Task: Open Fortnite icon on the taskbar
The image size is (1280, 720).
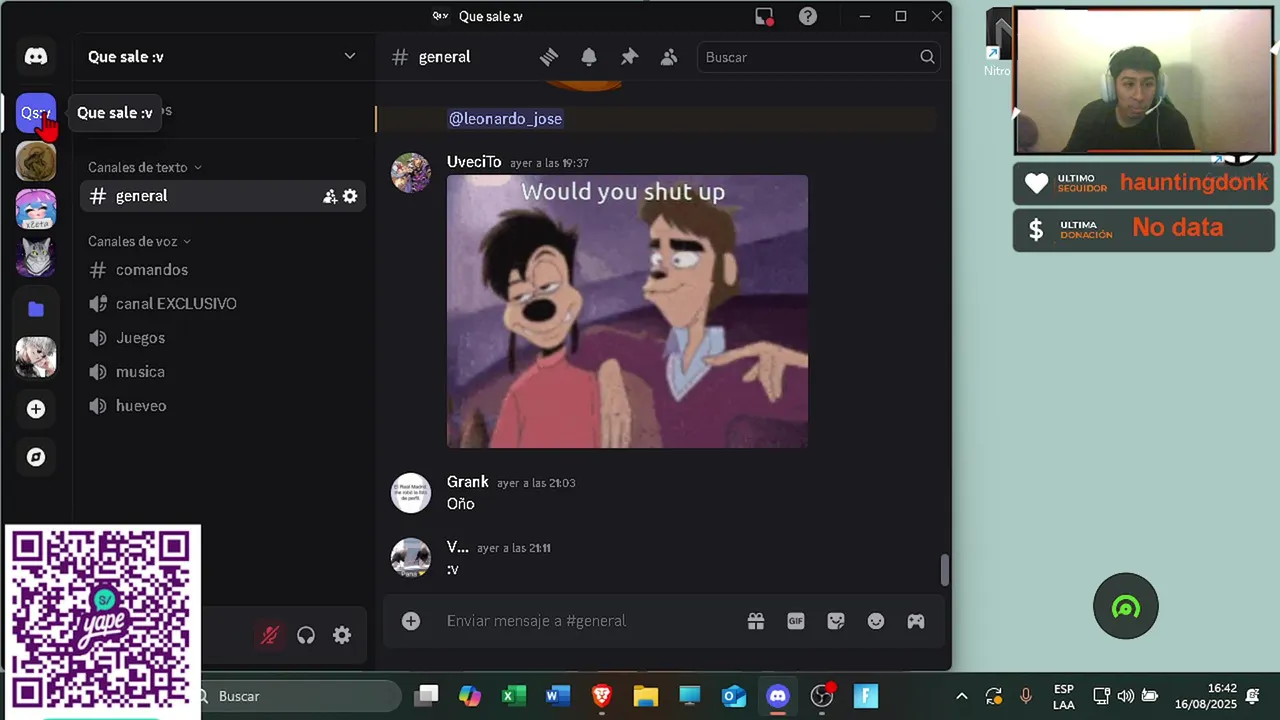Action: (866, 696)
